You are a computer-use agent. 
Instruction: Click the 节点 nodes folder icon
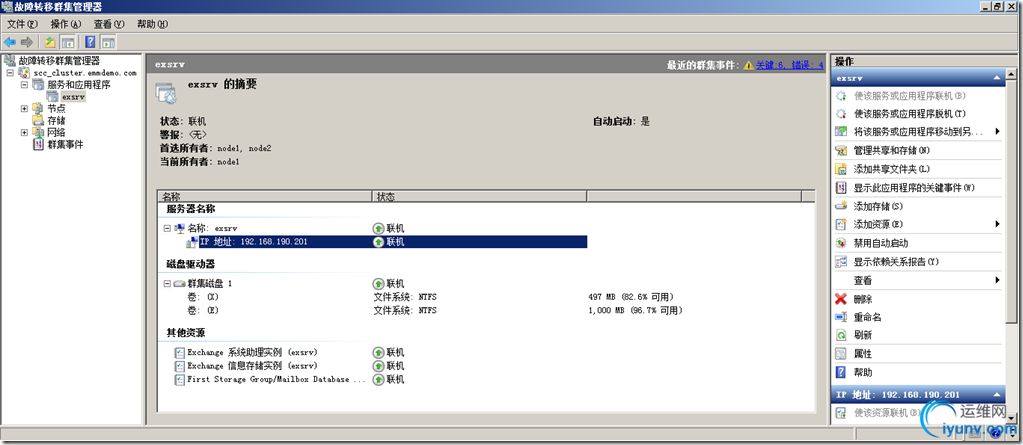pyautogui.click(x=38, y=109)
